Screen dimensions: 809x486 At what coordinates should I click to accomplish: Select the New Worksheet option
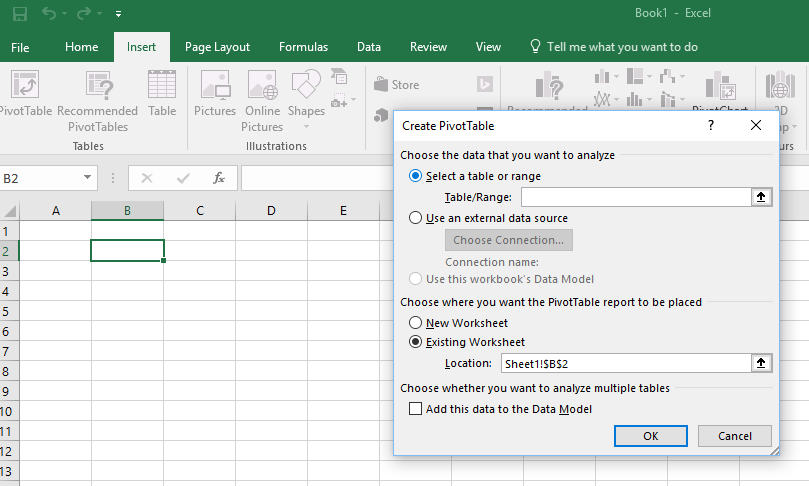416,323
